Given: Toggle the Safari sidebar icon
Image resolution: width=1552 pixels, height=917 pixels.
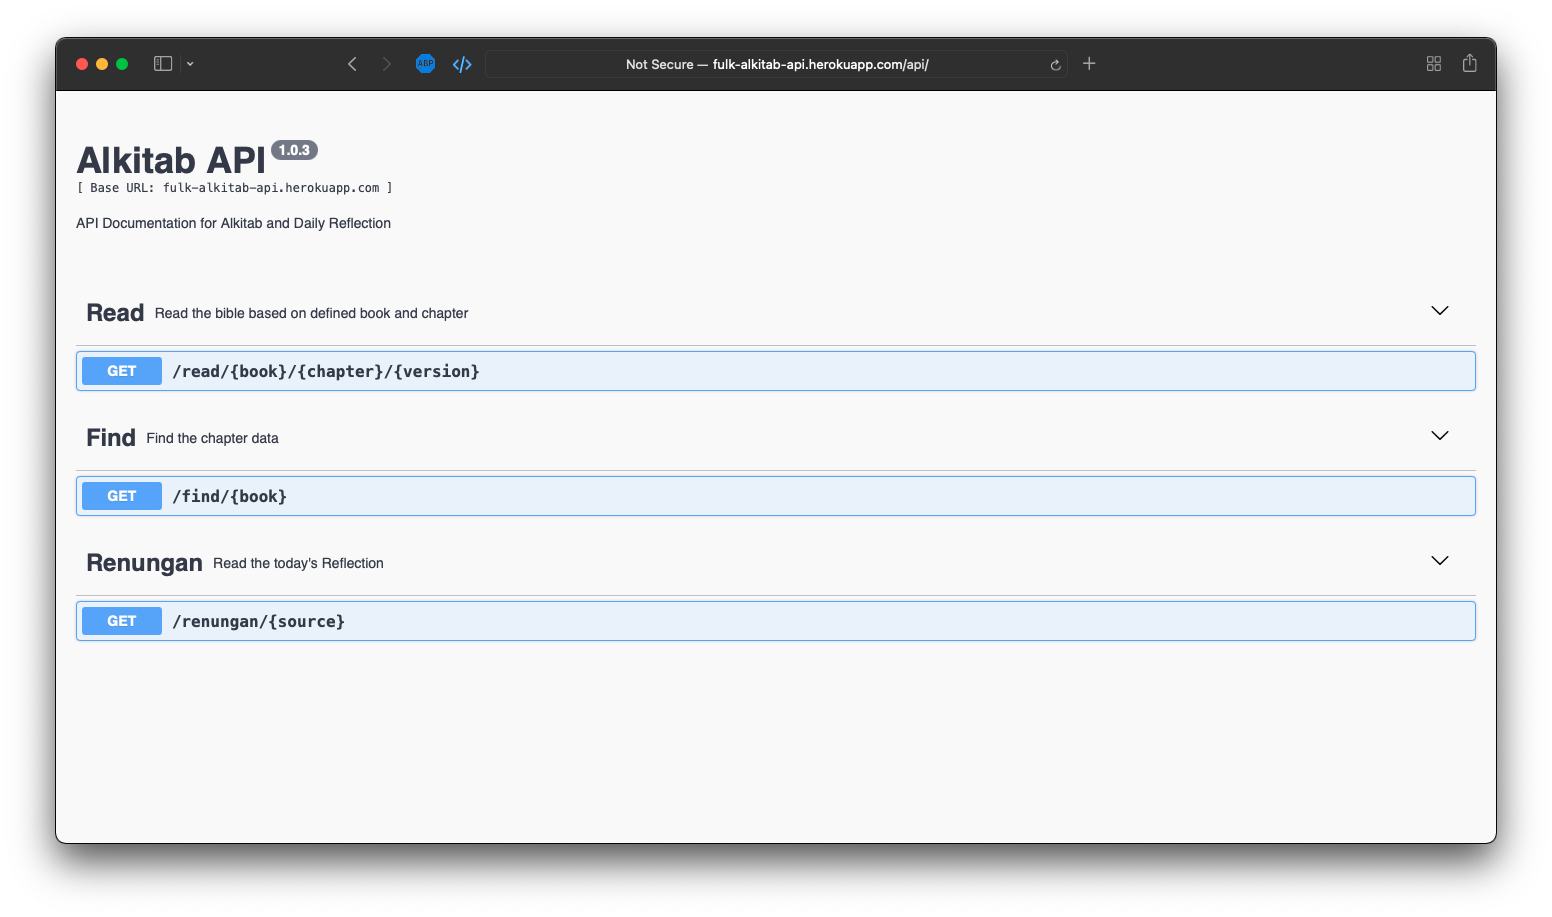Looking at the screenshot, I should (x=163, y=64).
